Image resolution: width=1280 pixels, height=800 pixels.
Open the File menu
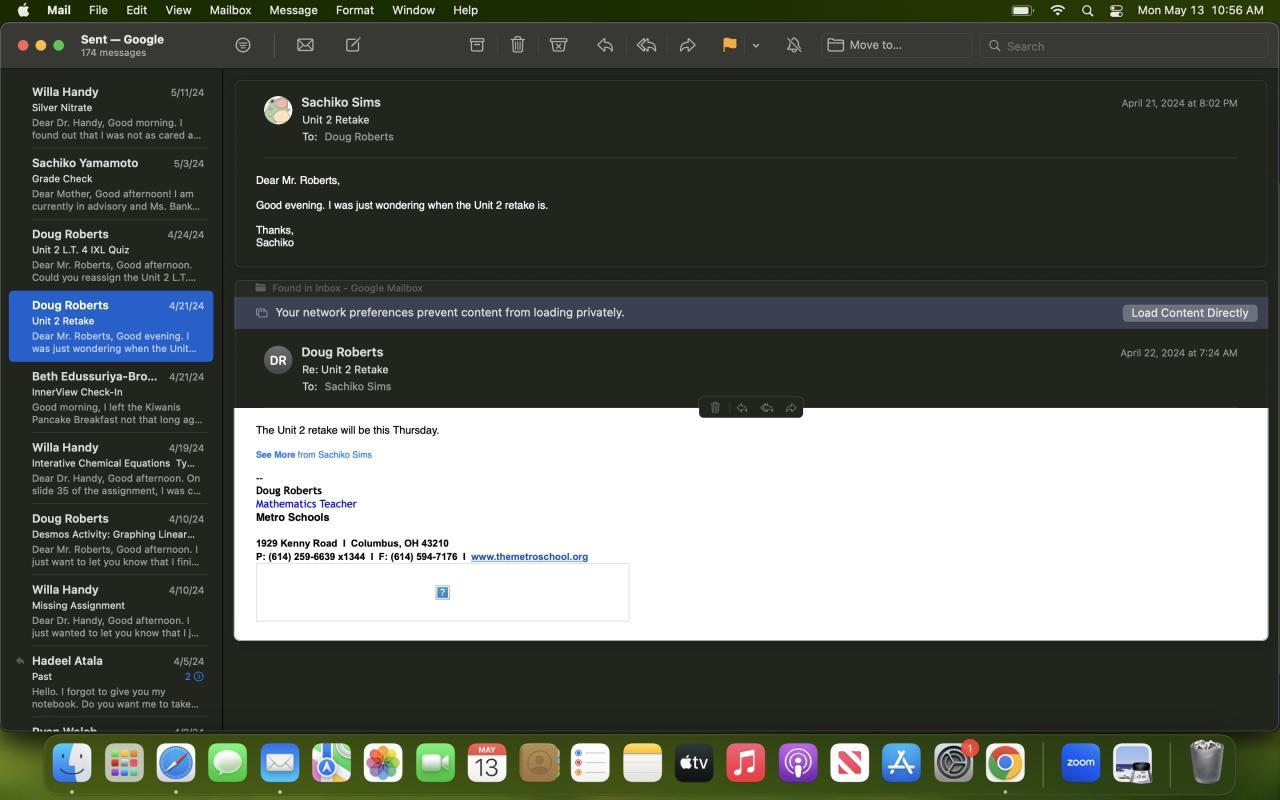98,10
